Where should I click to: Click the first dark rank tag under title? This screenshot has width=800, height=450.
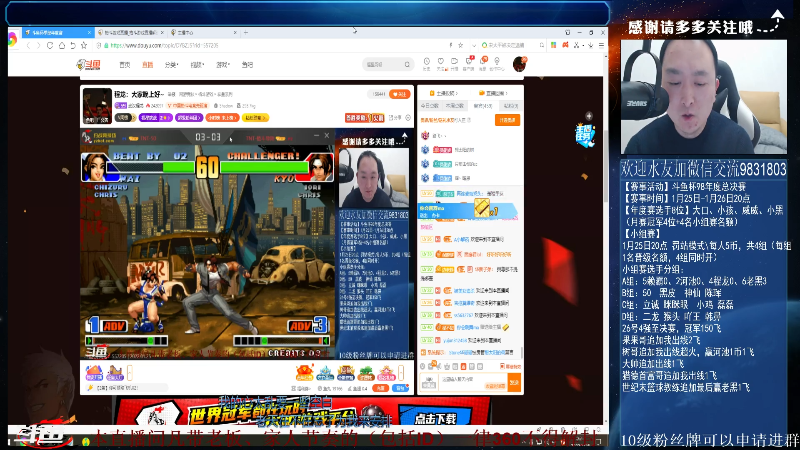pyautogui.click(x=125, y=118)
